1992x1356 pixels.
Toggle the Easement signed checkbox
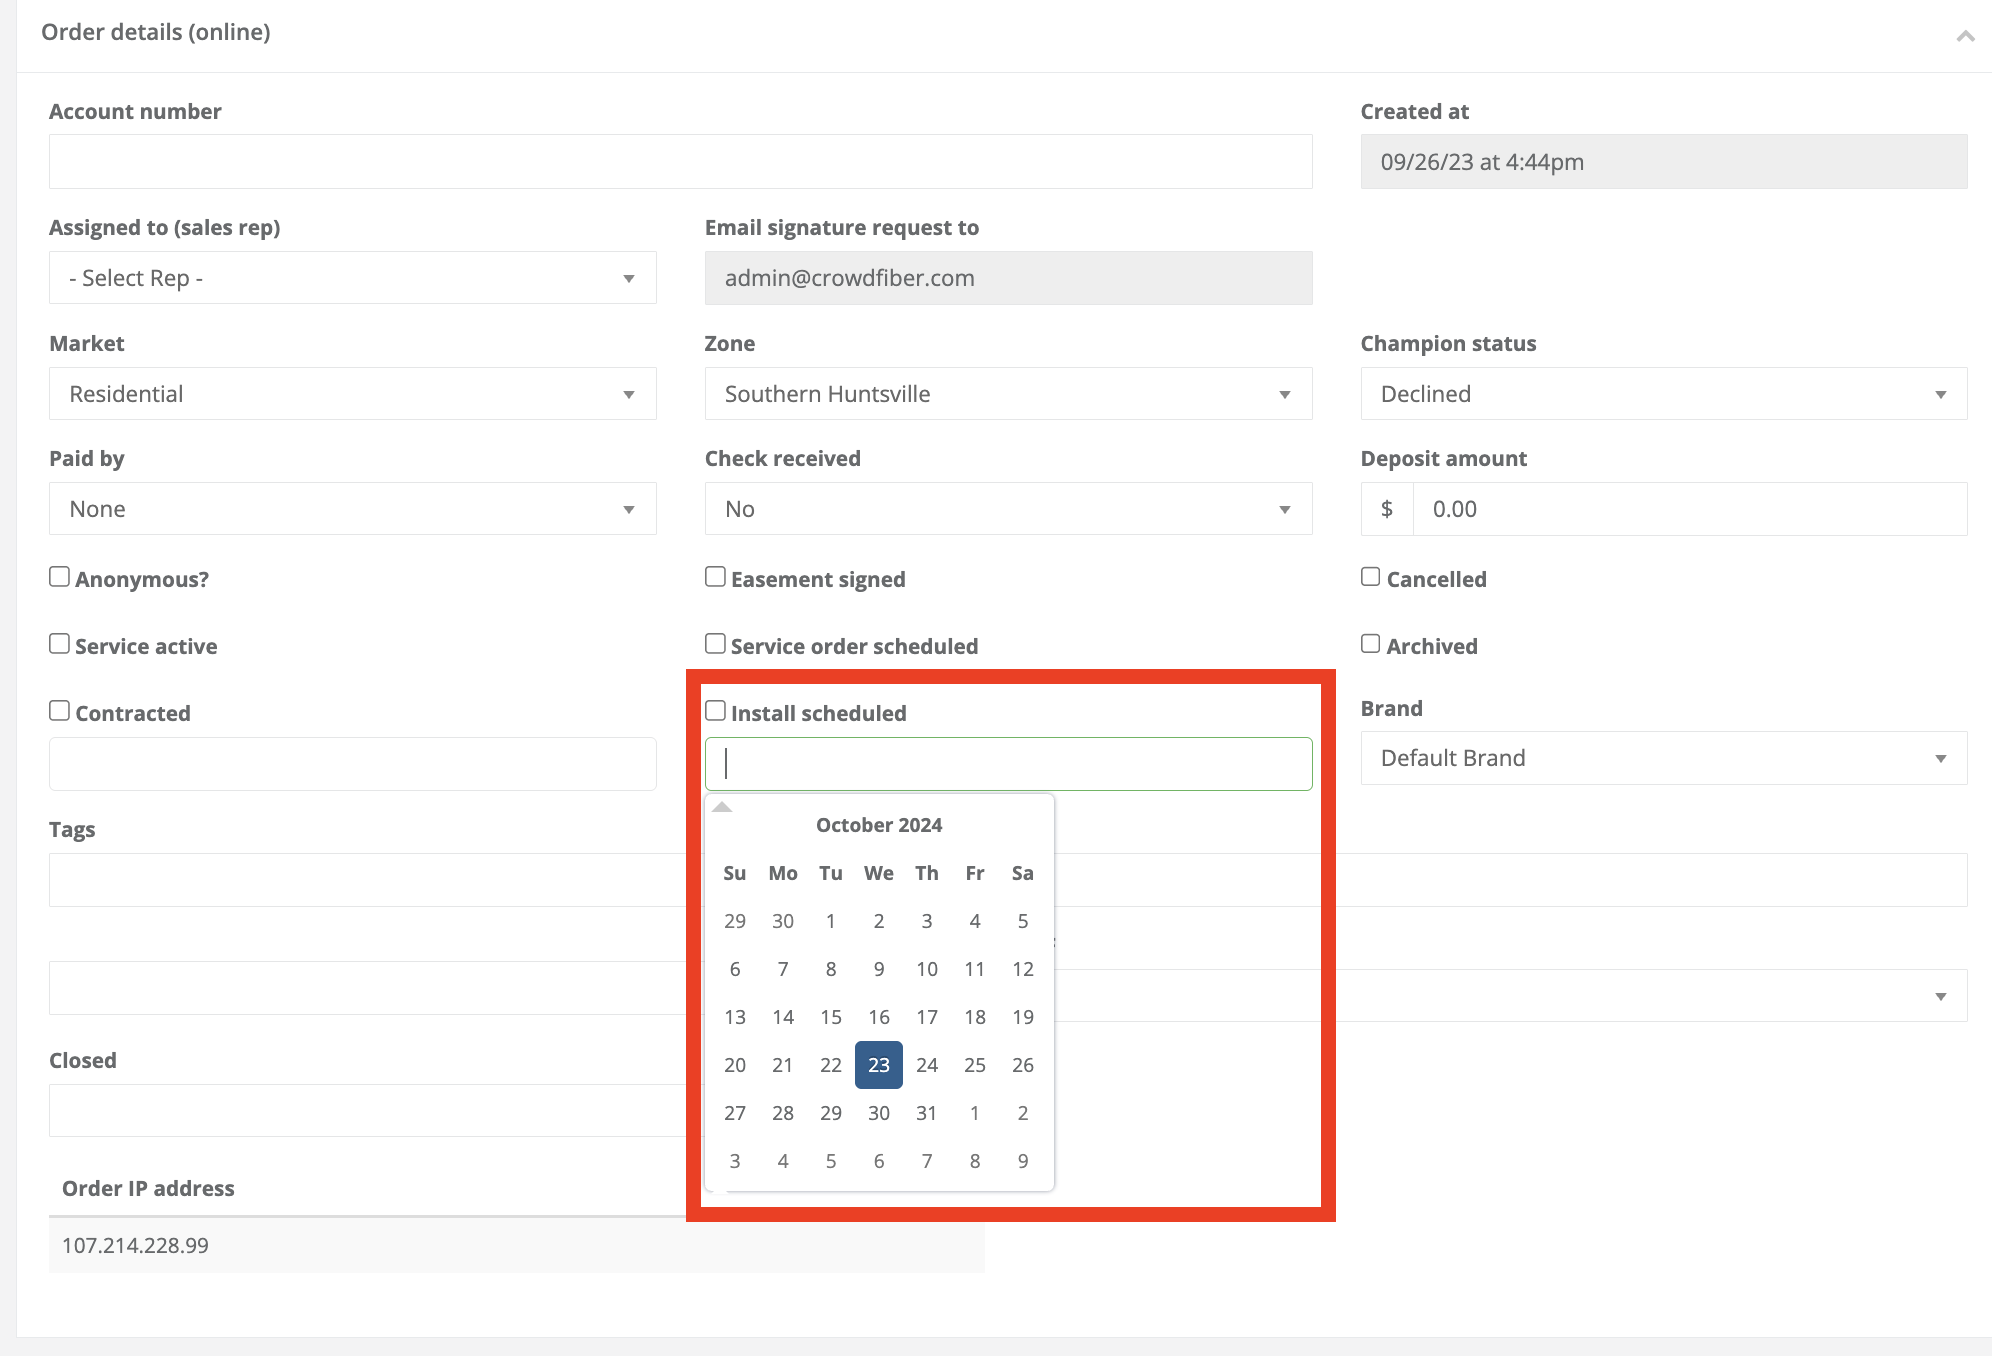[x=715, y=577]
